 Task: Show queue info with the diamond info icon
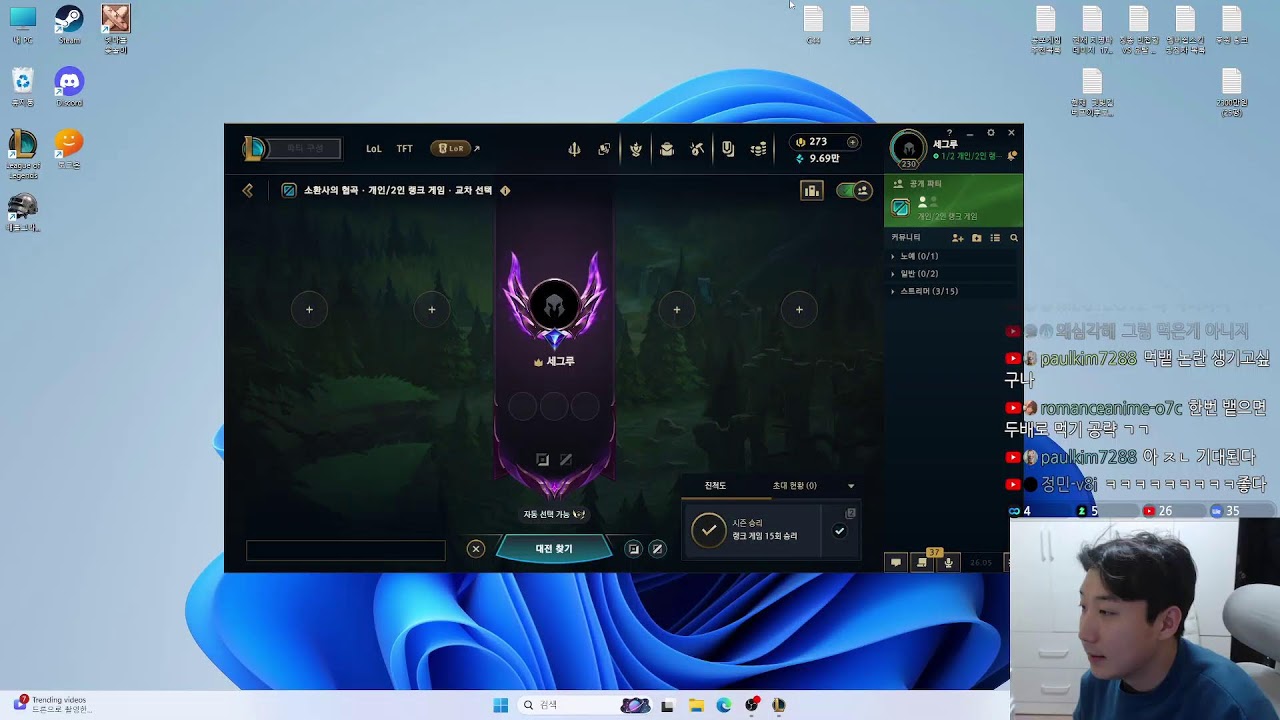[x=505, y=190]
